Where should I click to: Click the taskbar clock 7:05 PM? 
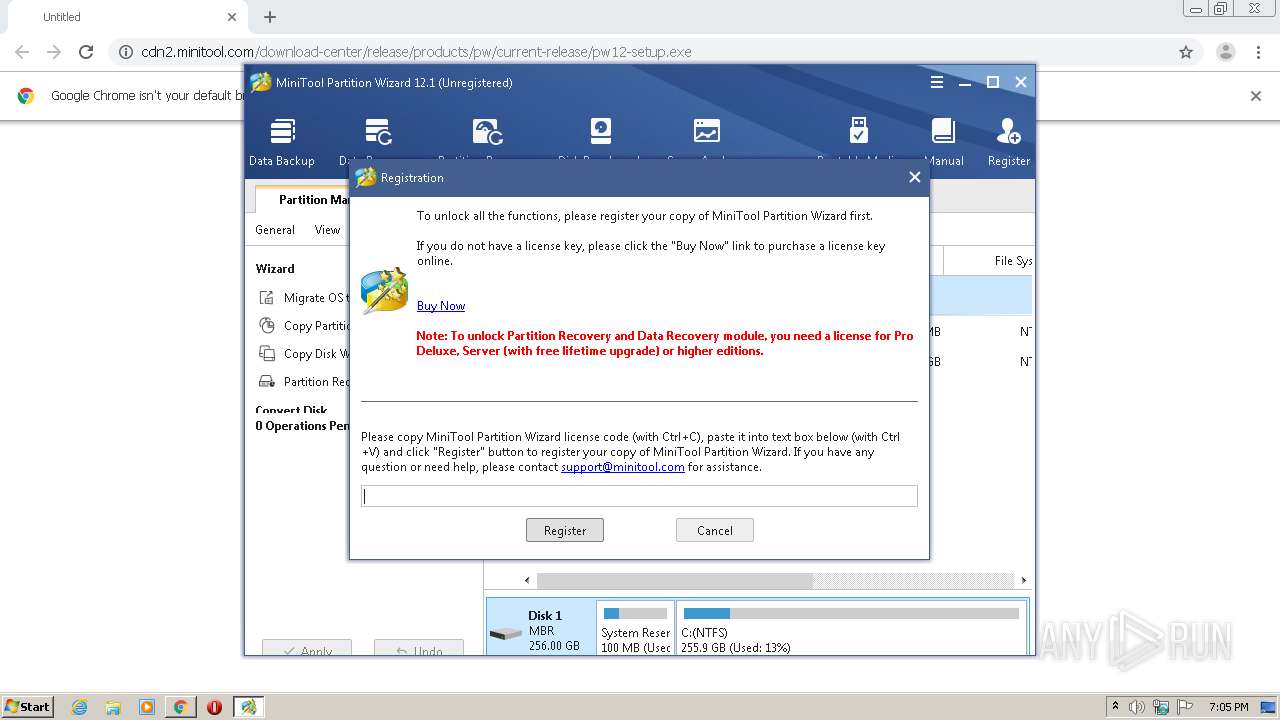tap(1228, 707)
